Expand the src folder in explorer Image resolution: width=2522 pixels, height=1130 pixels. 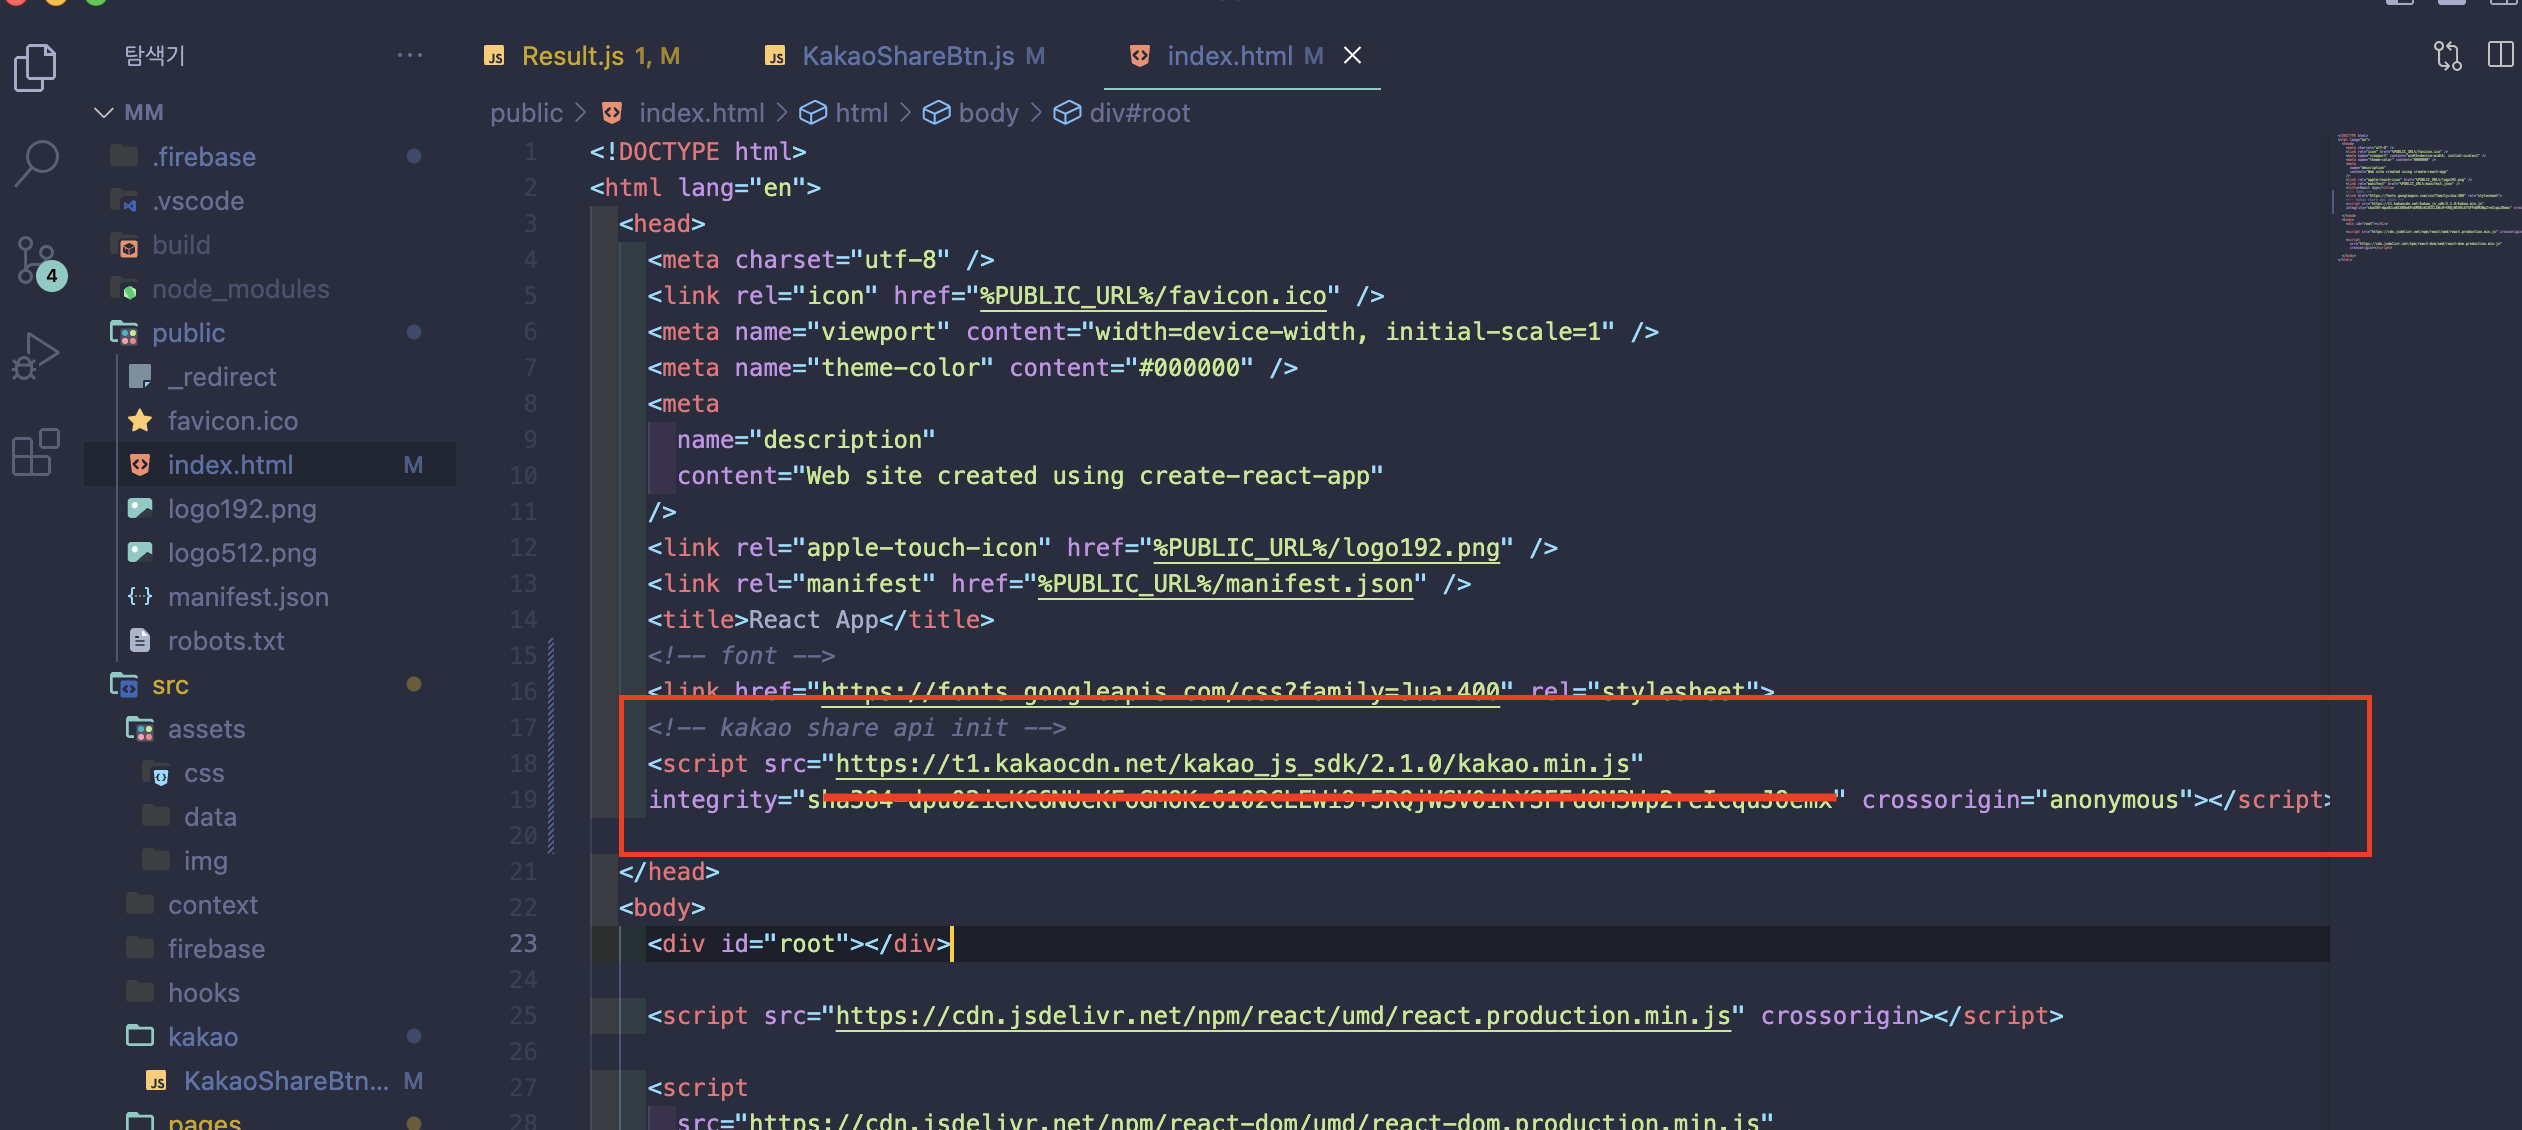click(170, 686)
